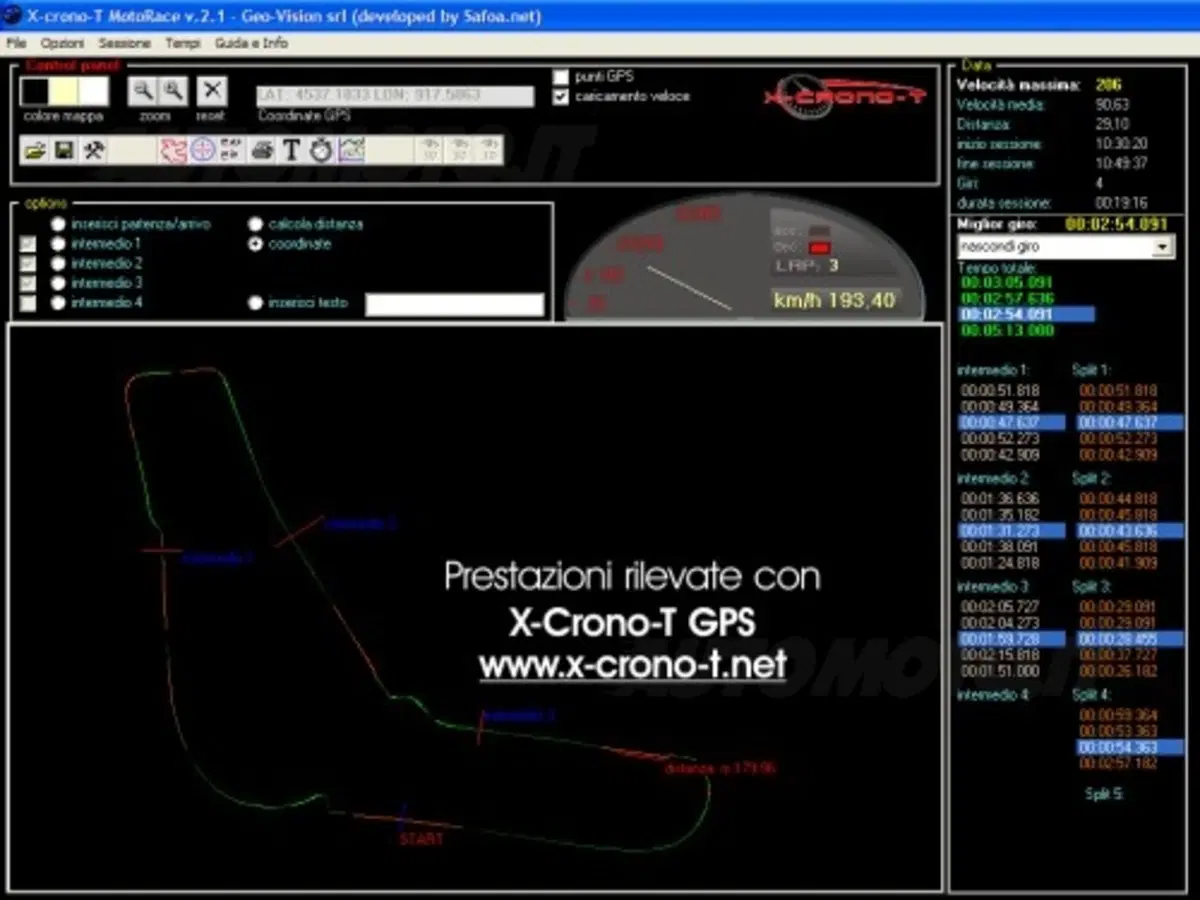Select lap time 00:03:05.091 under Tempo totale
This screenshot has height=900, width=1200.
pyautogui.click(x=1007, y=283)
